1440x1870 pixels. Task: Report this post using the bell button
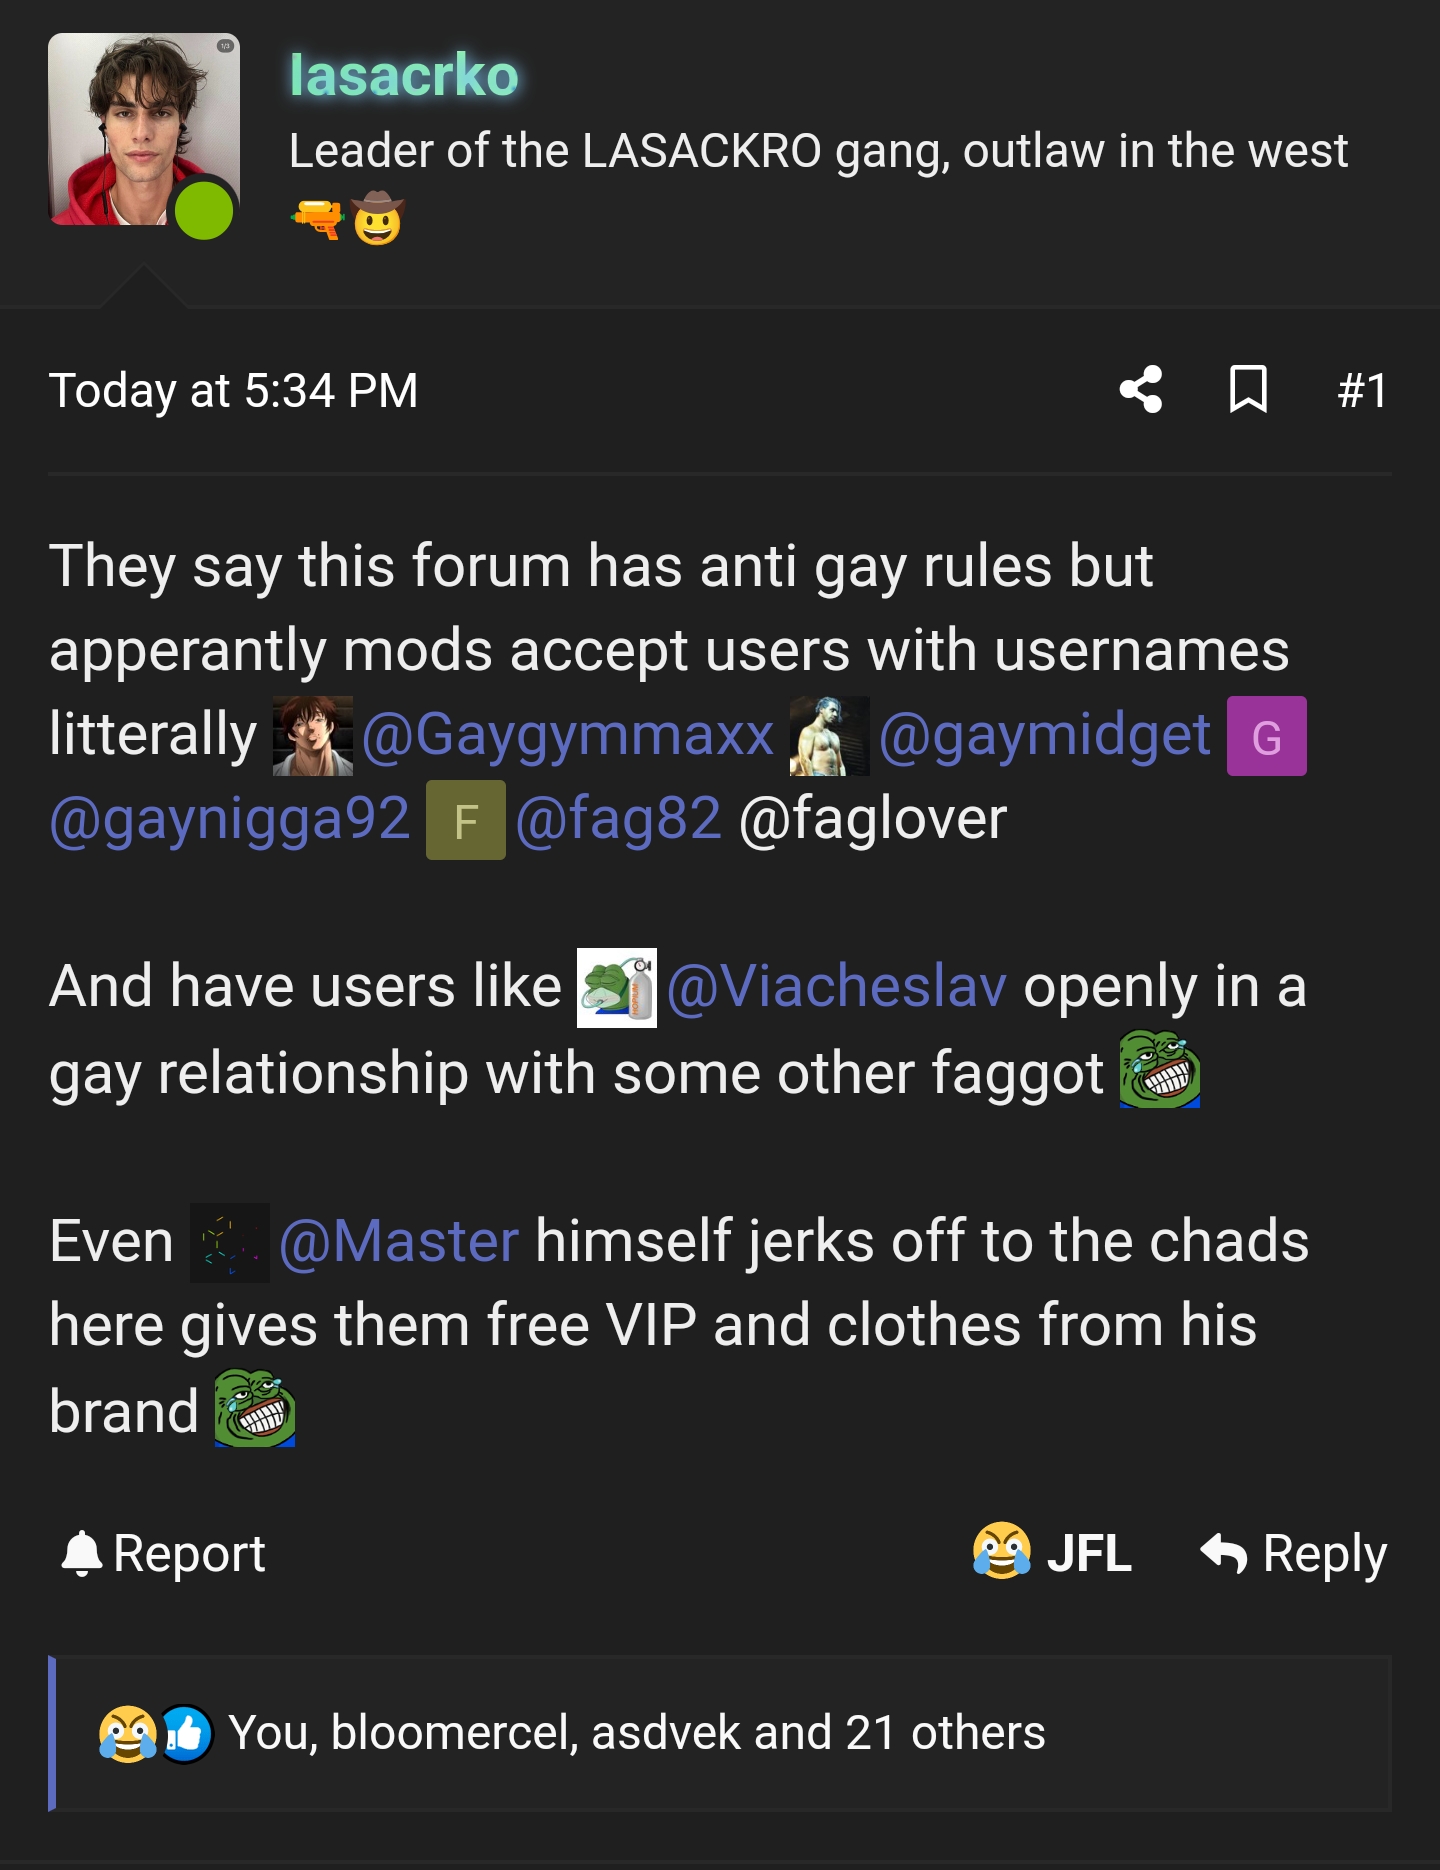[163, 1554]
